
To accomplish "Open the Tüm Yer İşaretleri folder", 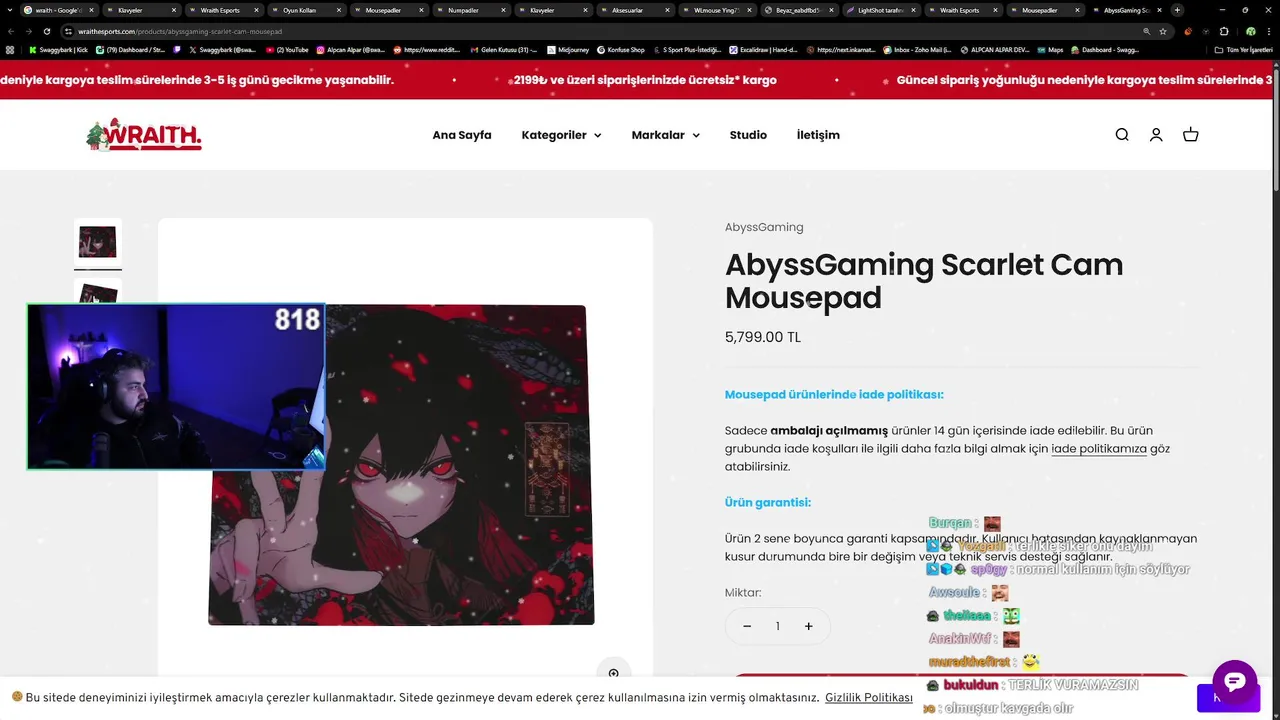I will click(x=1244, y=49).
